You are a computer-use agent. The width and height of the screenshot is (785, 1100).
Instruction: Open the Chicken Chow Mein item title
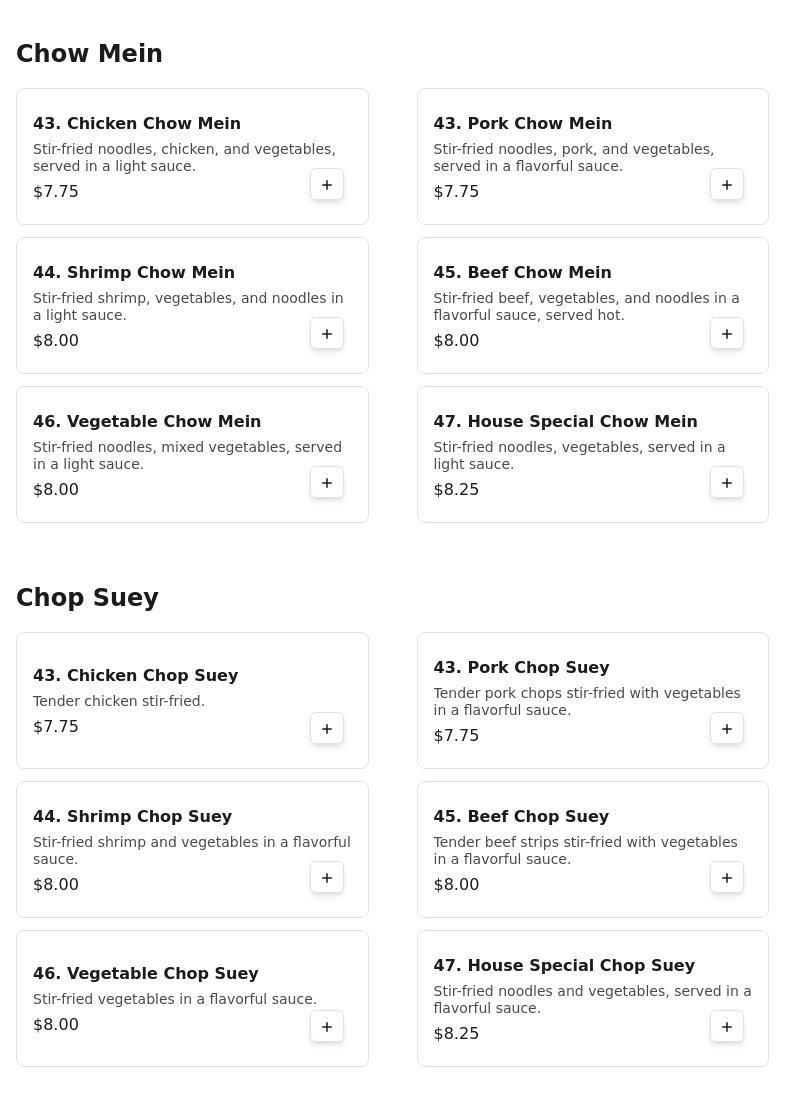[x=137, y=124]
